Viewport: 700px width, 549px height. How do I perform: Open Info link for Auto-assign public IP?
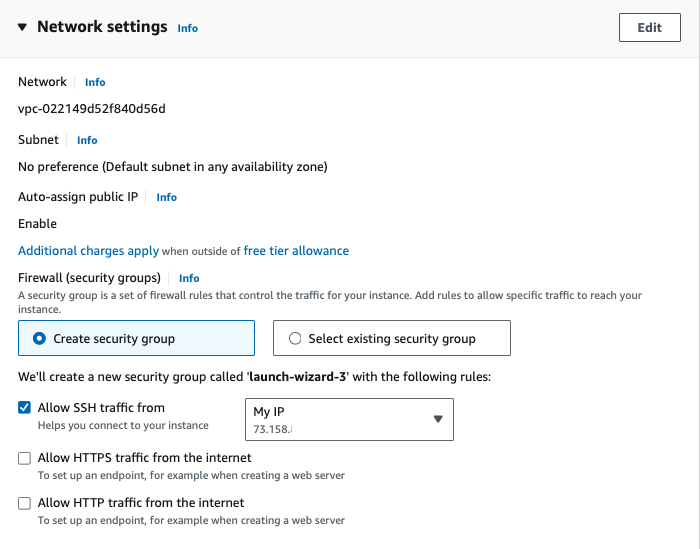click(166, 197)
